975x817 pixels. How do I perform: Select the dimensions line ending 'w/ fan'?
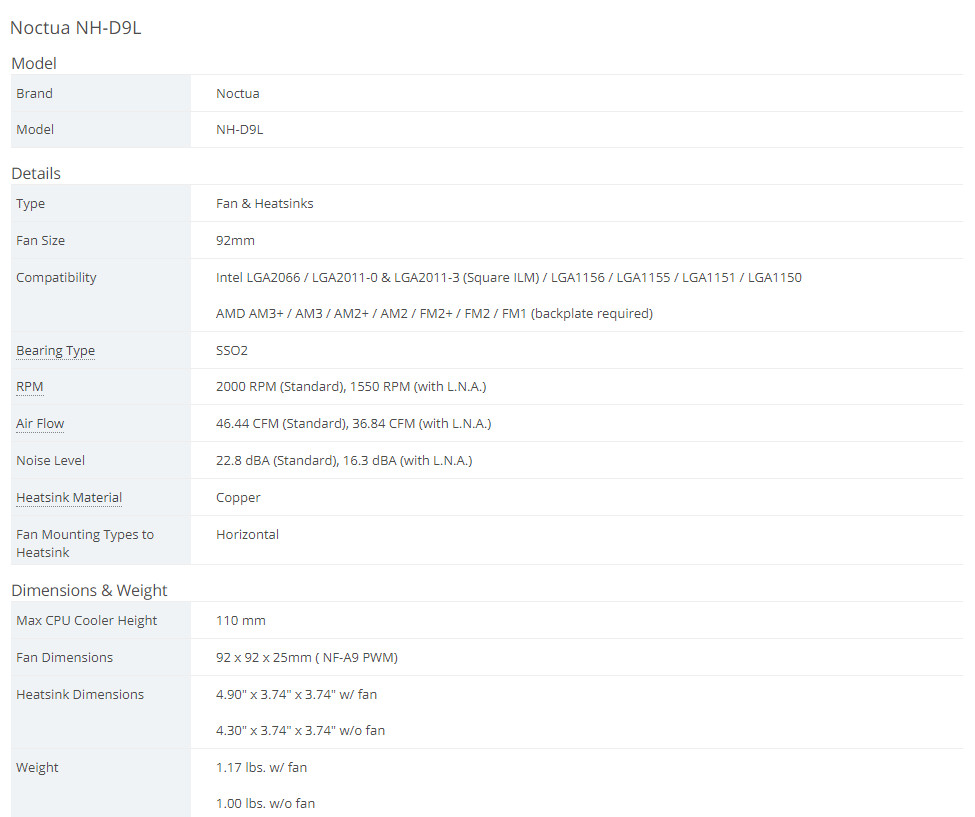296,695
